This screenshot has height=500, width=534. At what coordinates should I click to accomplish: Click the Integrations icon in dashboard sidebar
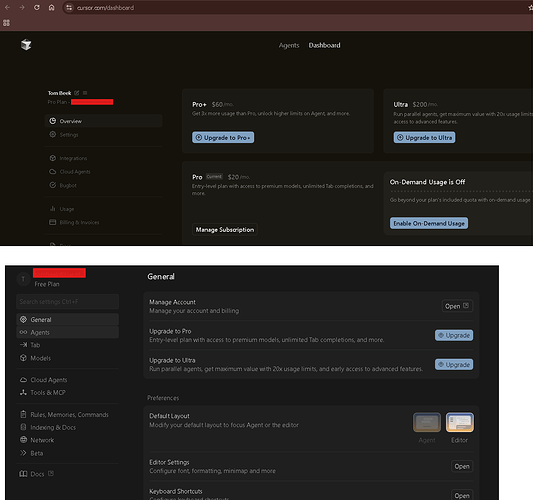pos(52,158)
